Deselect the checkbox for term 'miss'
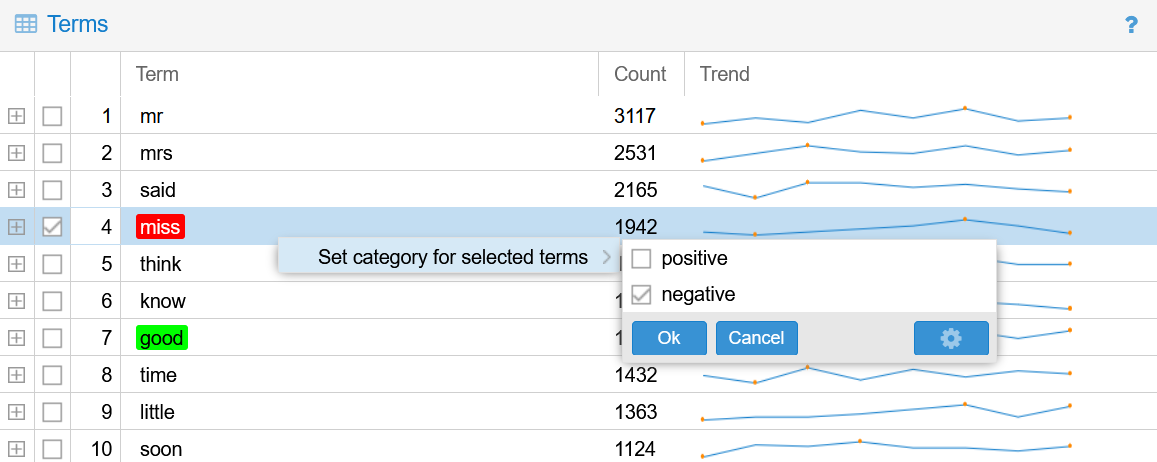This screenshot has width=1157, height=462. pos(52,227)
